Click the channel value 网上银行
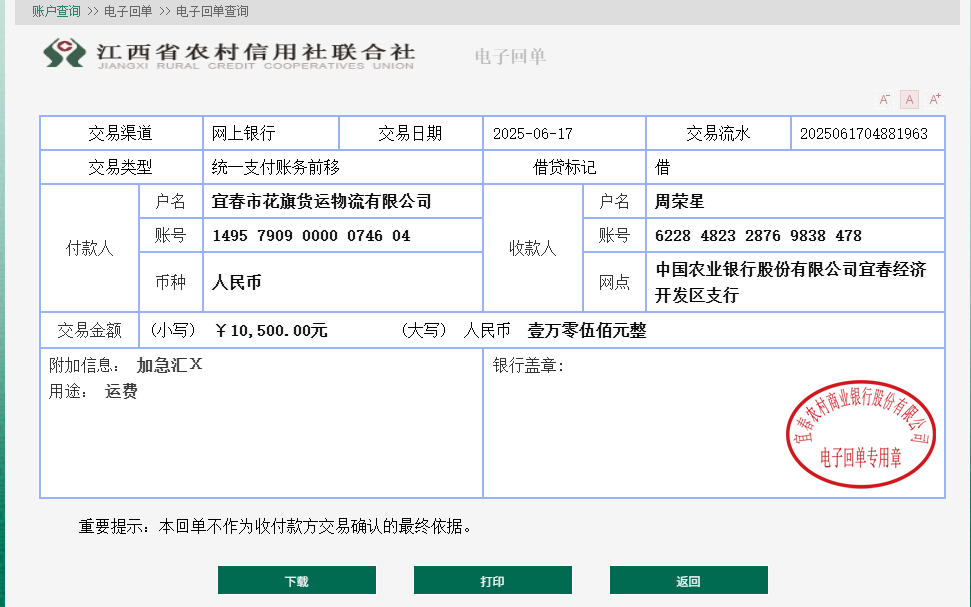The height and width of the screenshot is (607, 971). coord(243,133)
